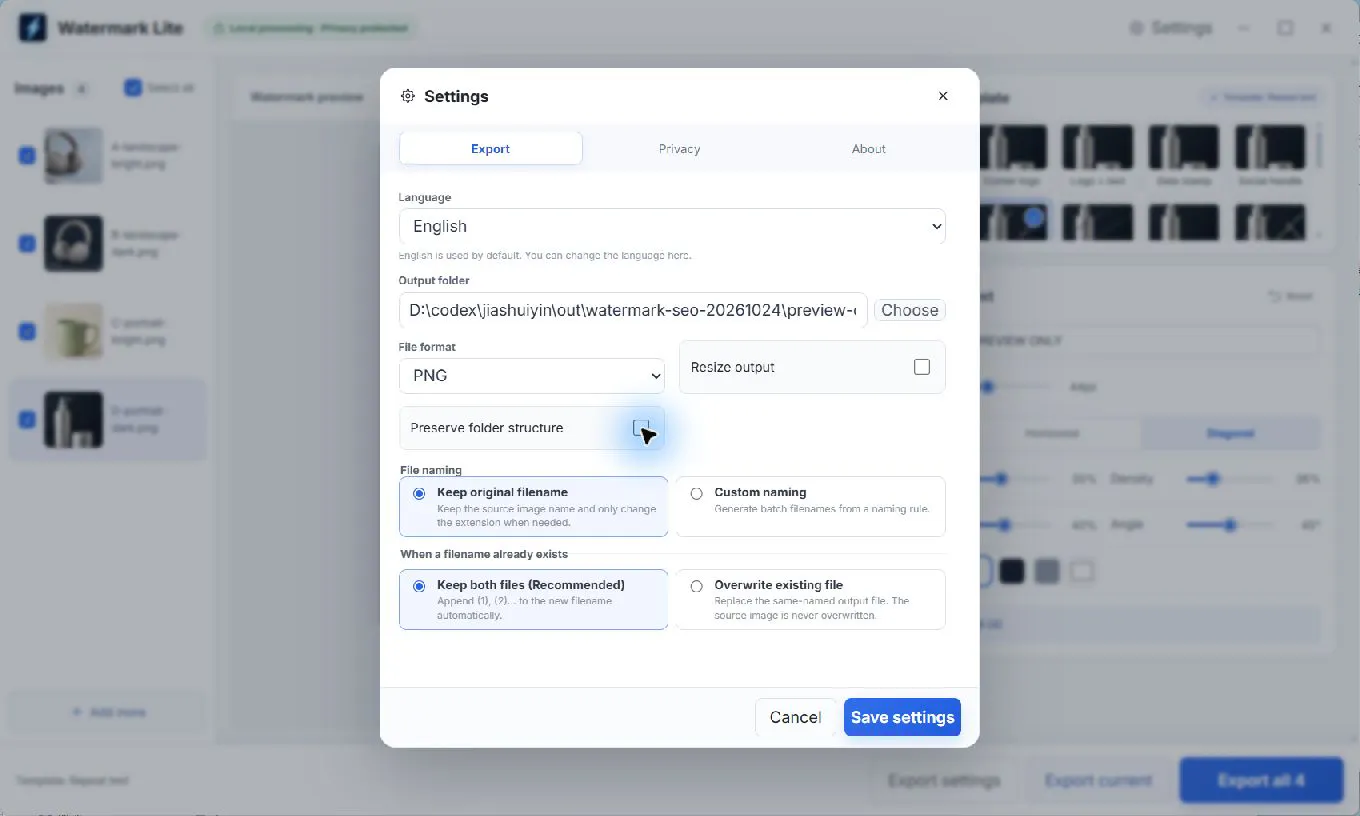Toggle checkbox for the green mug image

(x=27, y=331)
